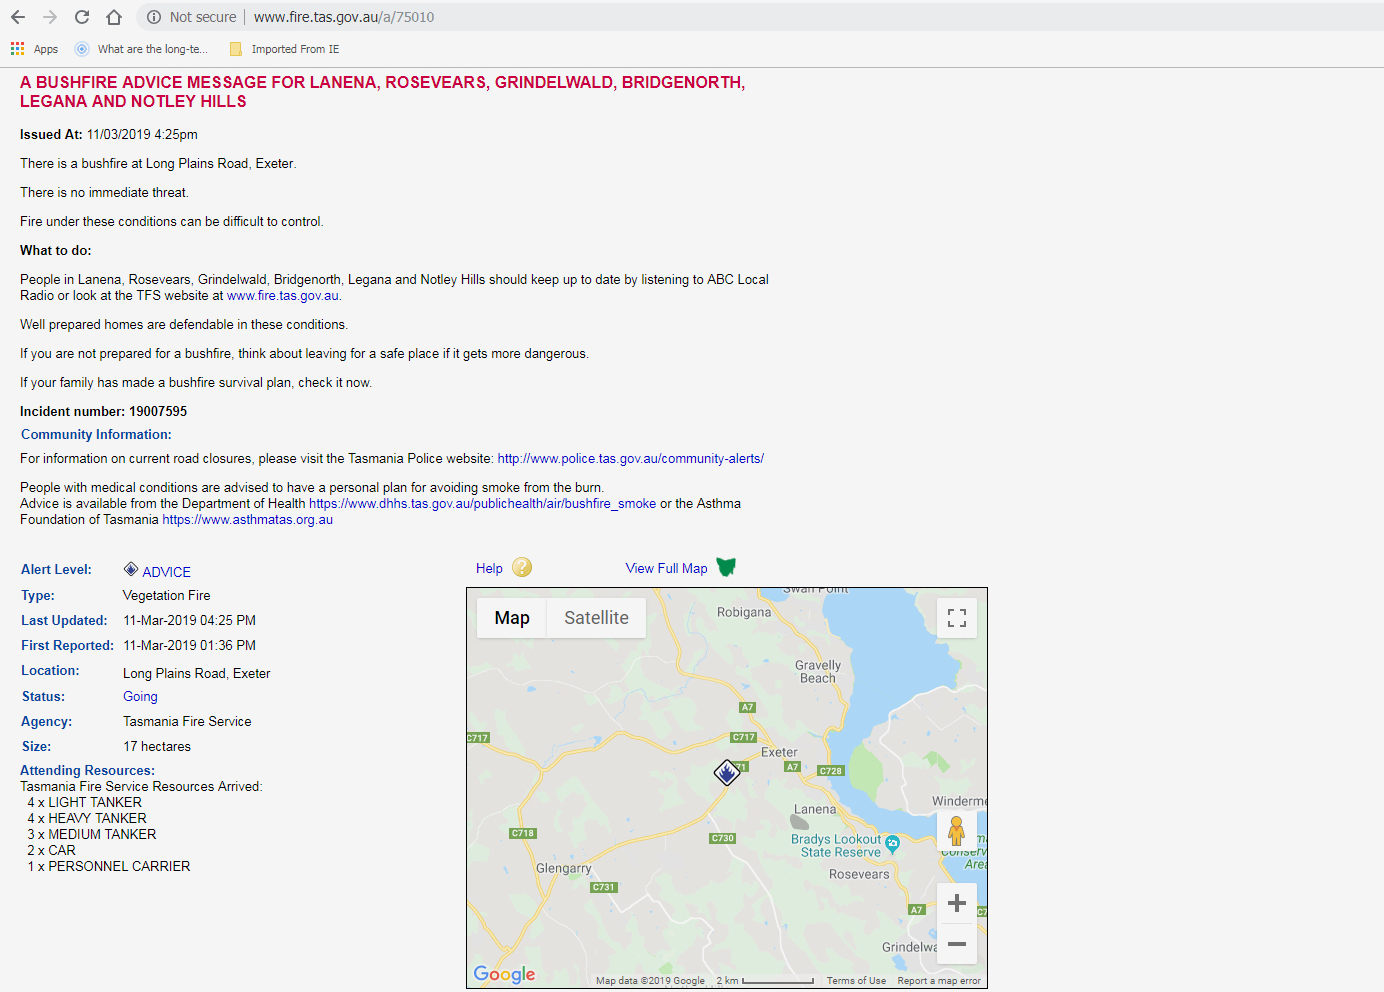The image size is (1384, 992).
Task: Select the Street View pegman
Action: coord(957,831)
